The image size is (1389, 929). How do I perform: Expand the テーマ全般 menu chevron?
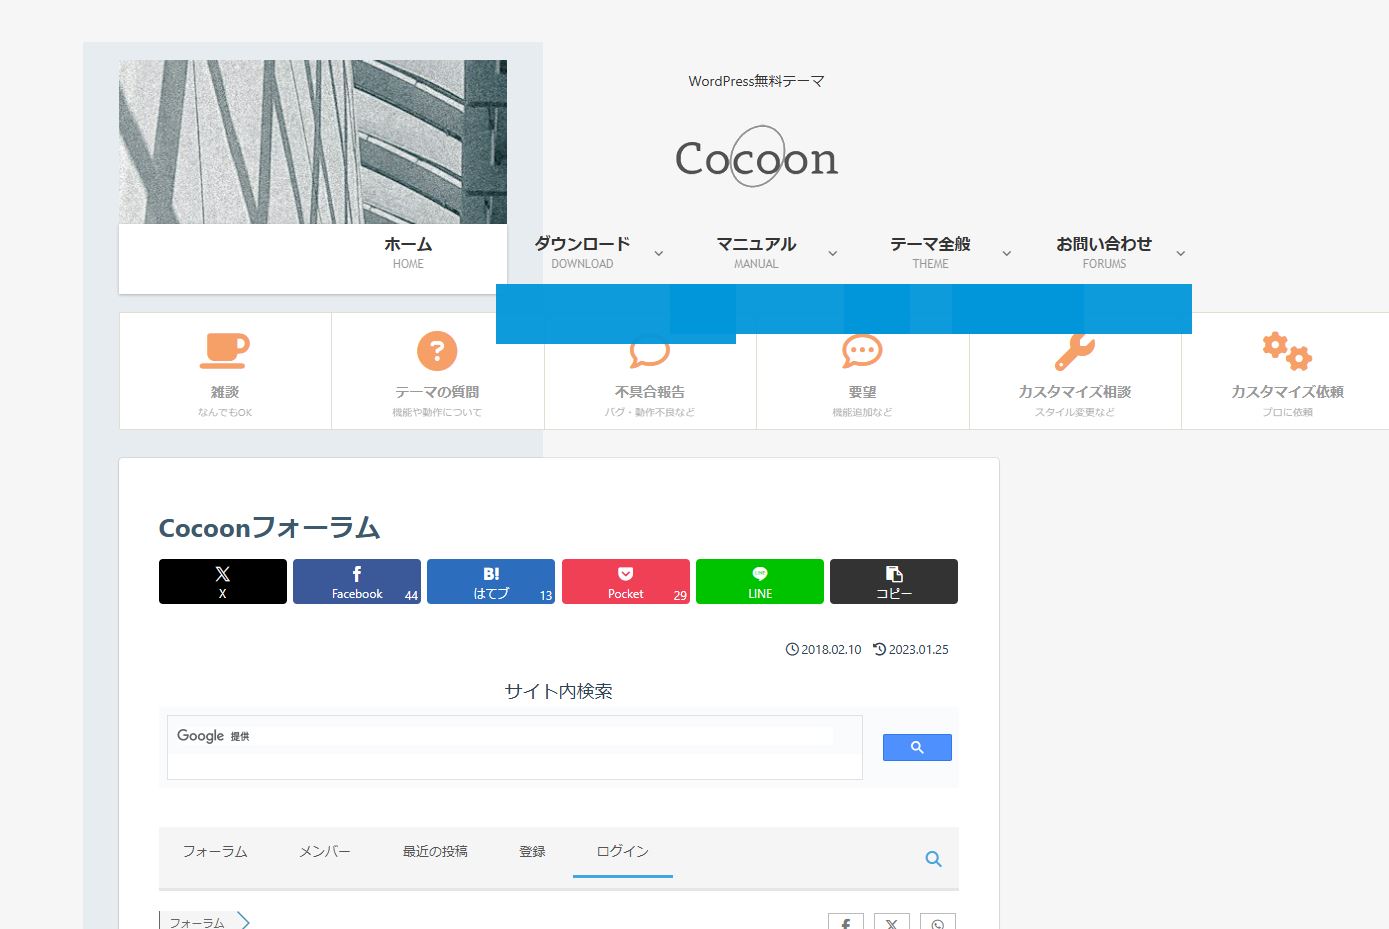(1007, 253)
